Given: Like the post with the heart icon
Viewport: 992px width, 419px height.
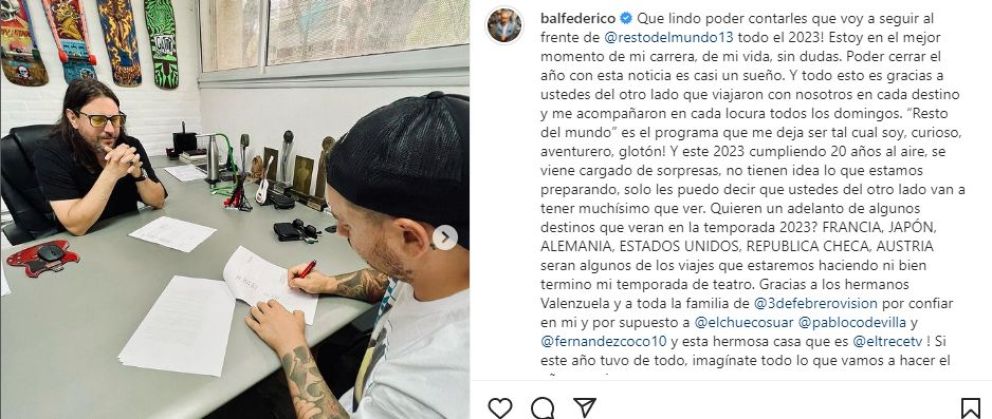Looking at the screenshot, I should click(x=500, y=407).
